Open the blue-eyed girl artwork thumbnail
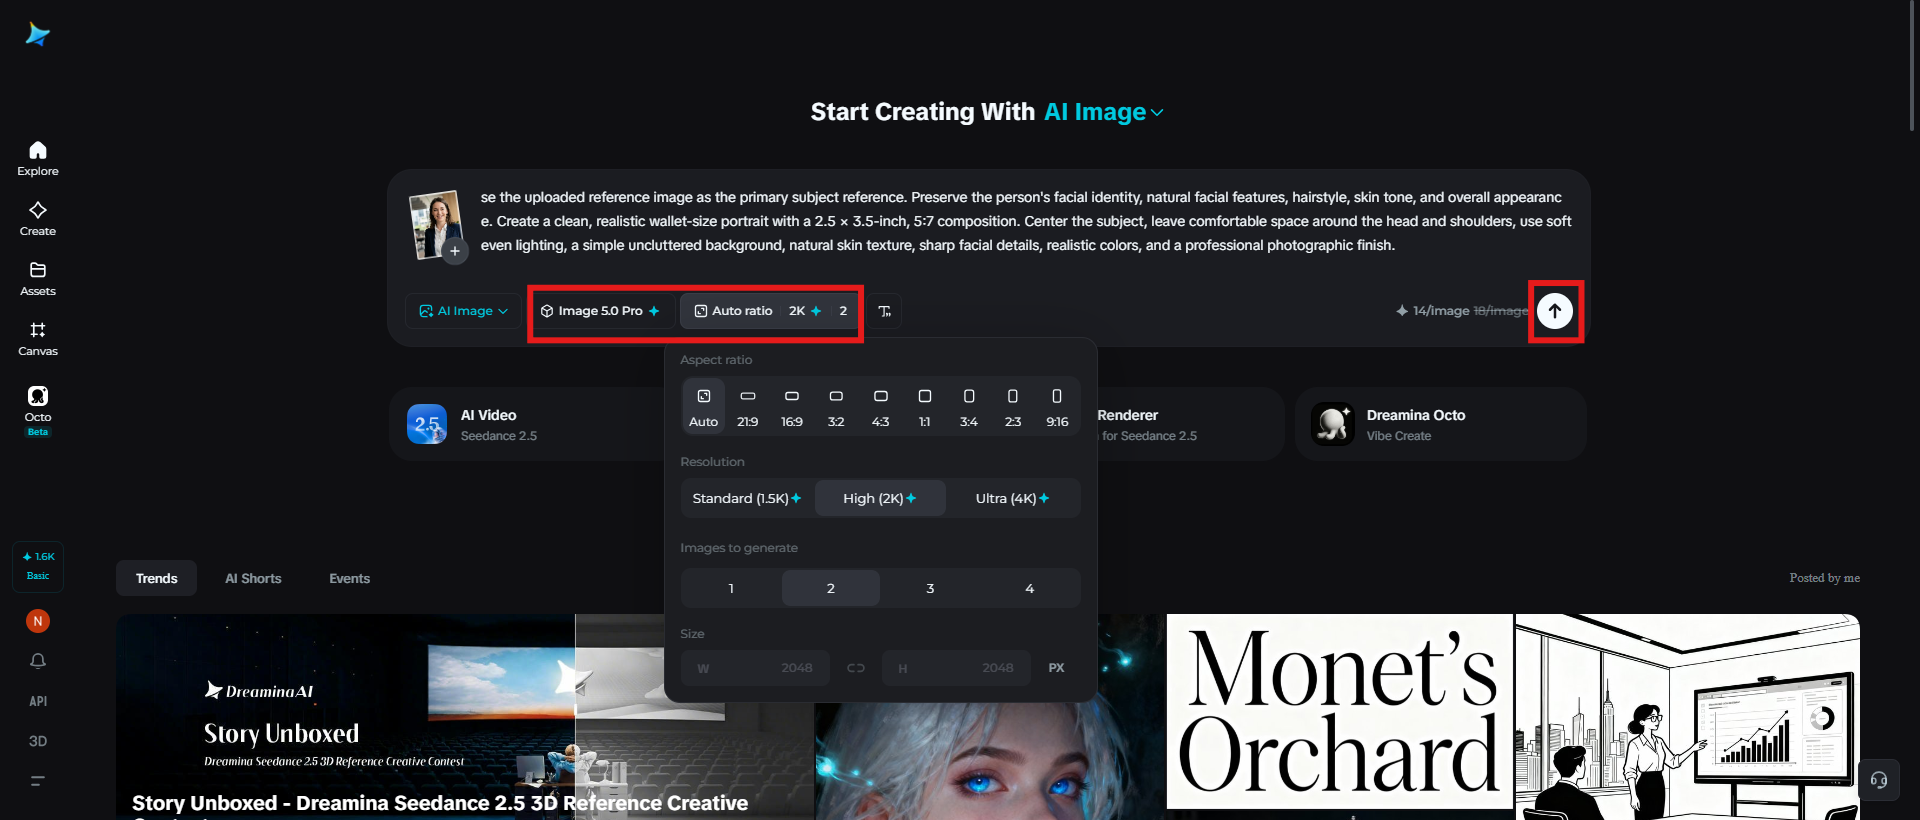 click(x=990, y=762)
